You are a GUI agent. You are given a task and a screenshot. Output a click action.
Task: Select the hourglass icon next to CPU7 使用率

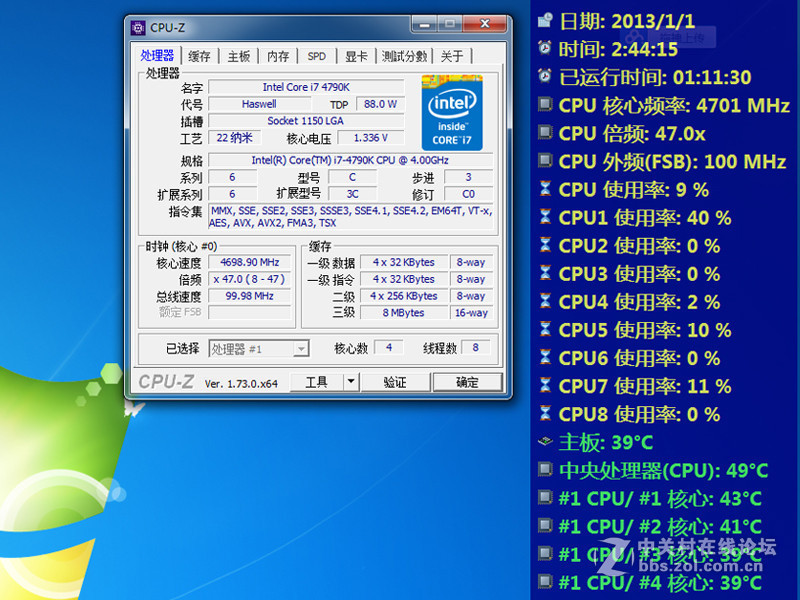point(545,385)
